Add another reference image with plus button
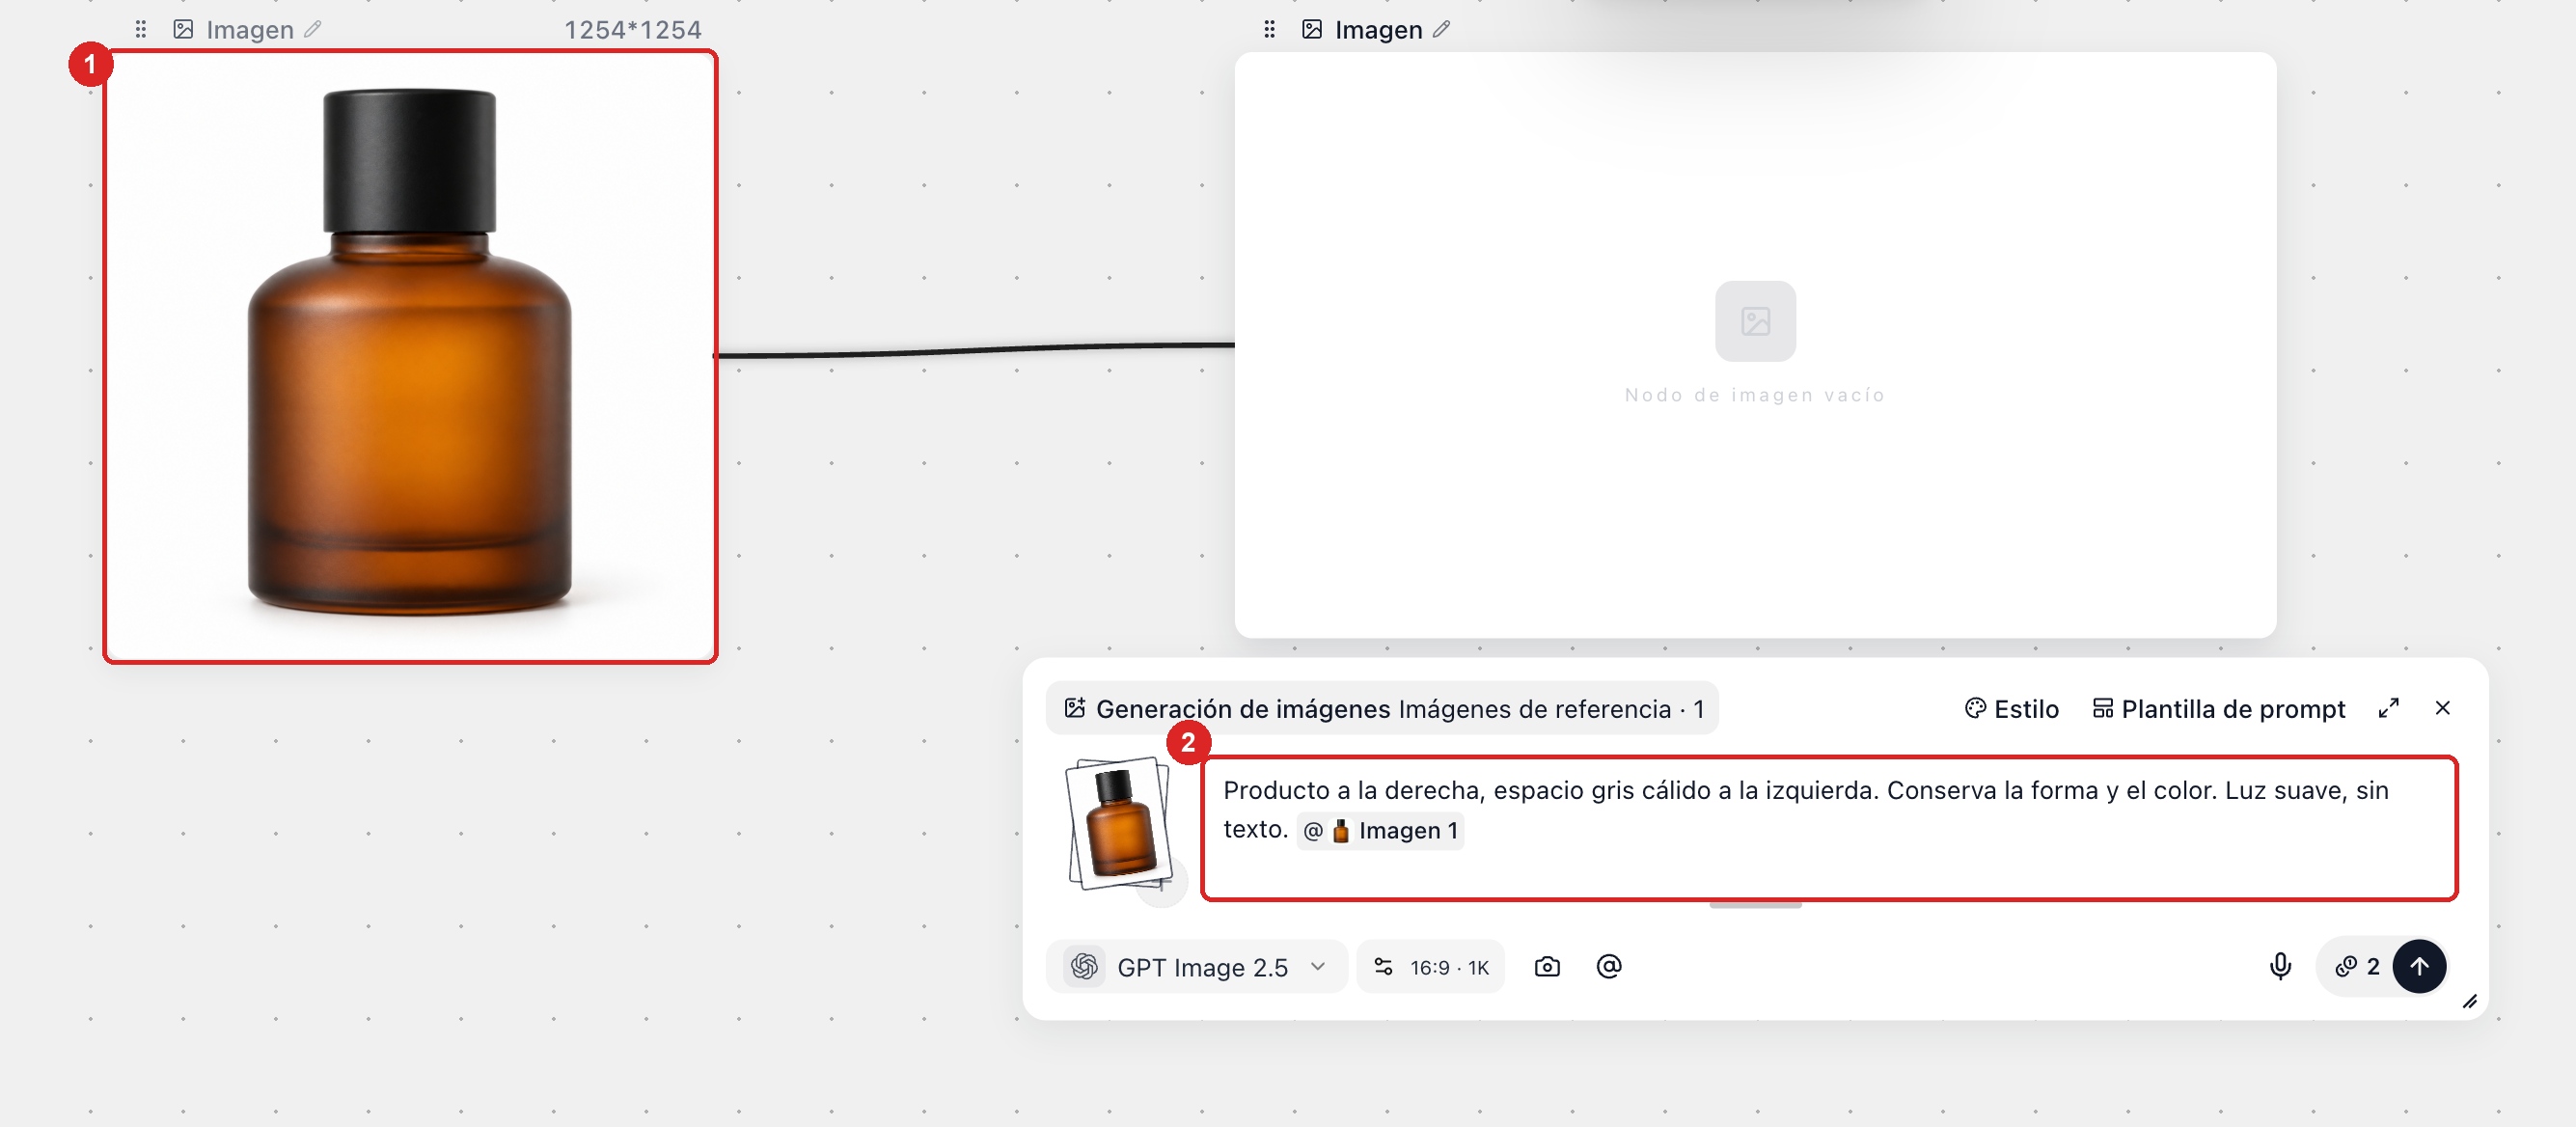The height and width of the screenshot is (1127, 2576). point(1163,884)
